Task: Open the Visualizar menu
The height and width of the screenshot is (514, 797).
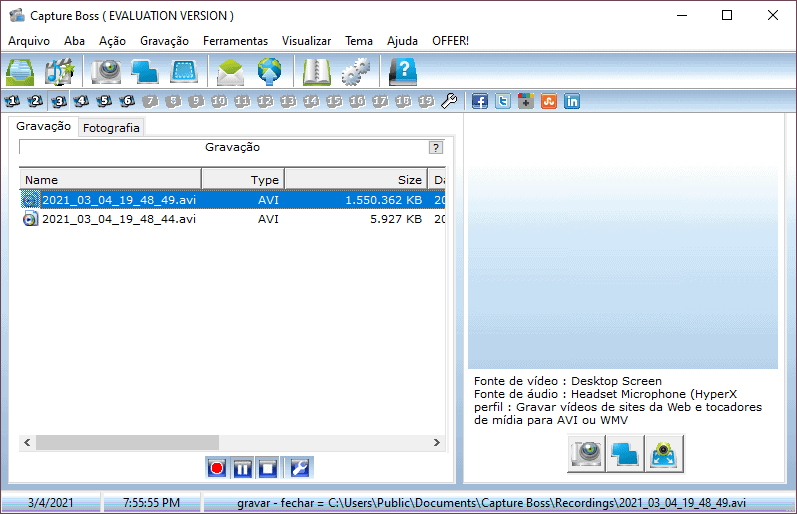Action: pyautogui.click(x=306, y=41)
